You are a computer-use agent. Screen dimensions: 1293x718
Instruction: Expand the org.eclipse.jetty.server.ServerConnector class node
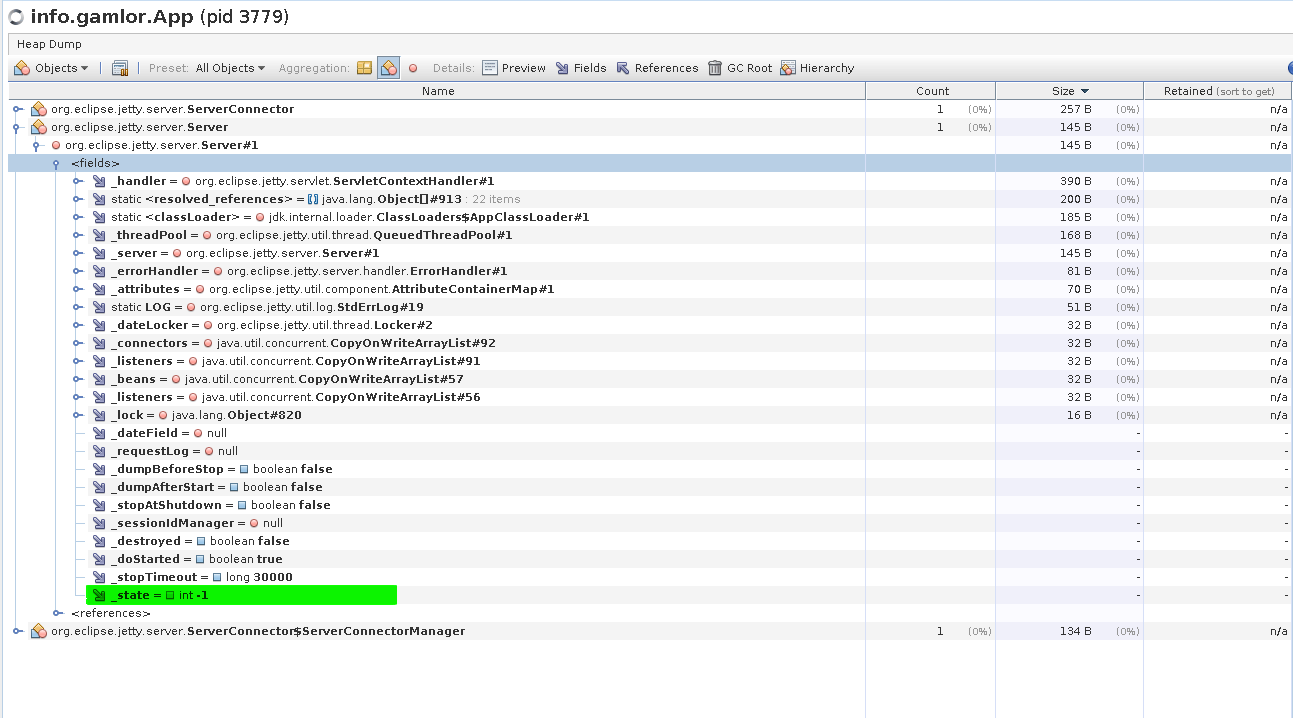click(x=18, y=109)
